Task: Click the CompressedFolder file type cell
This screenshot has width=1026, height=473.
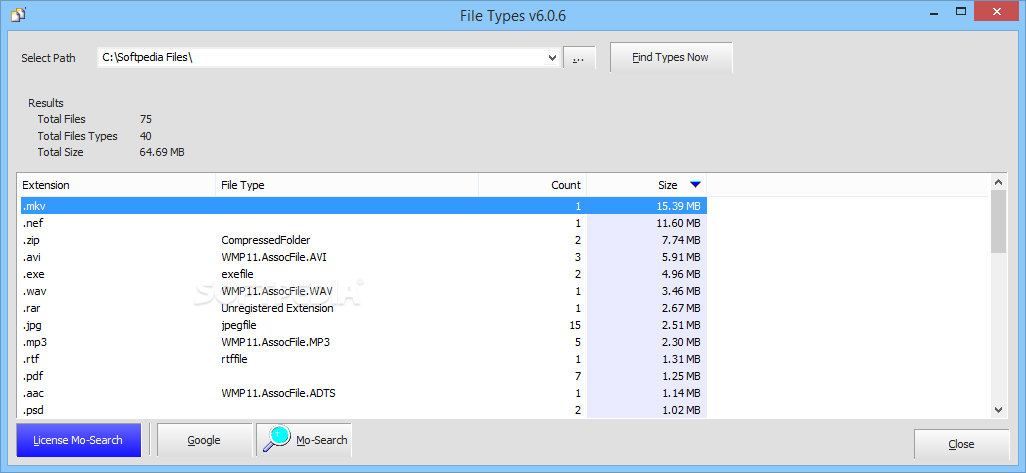Action: (x=266, y=240)
